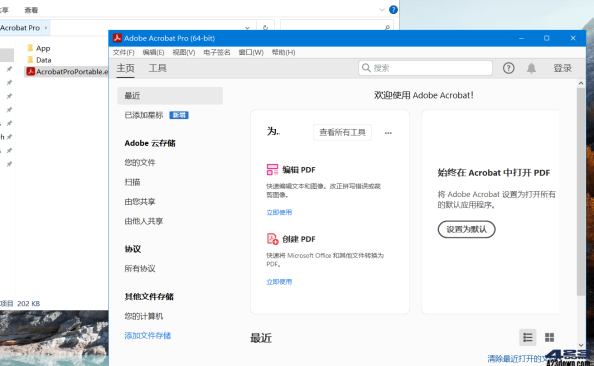
Task: Open the 编辑(E) menu
Action: pyautogui.click(x=153, y=52)
